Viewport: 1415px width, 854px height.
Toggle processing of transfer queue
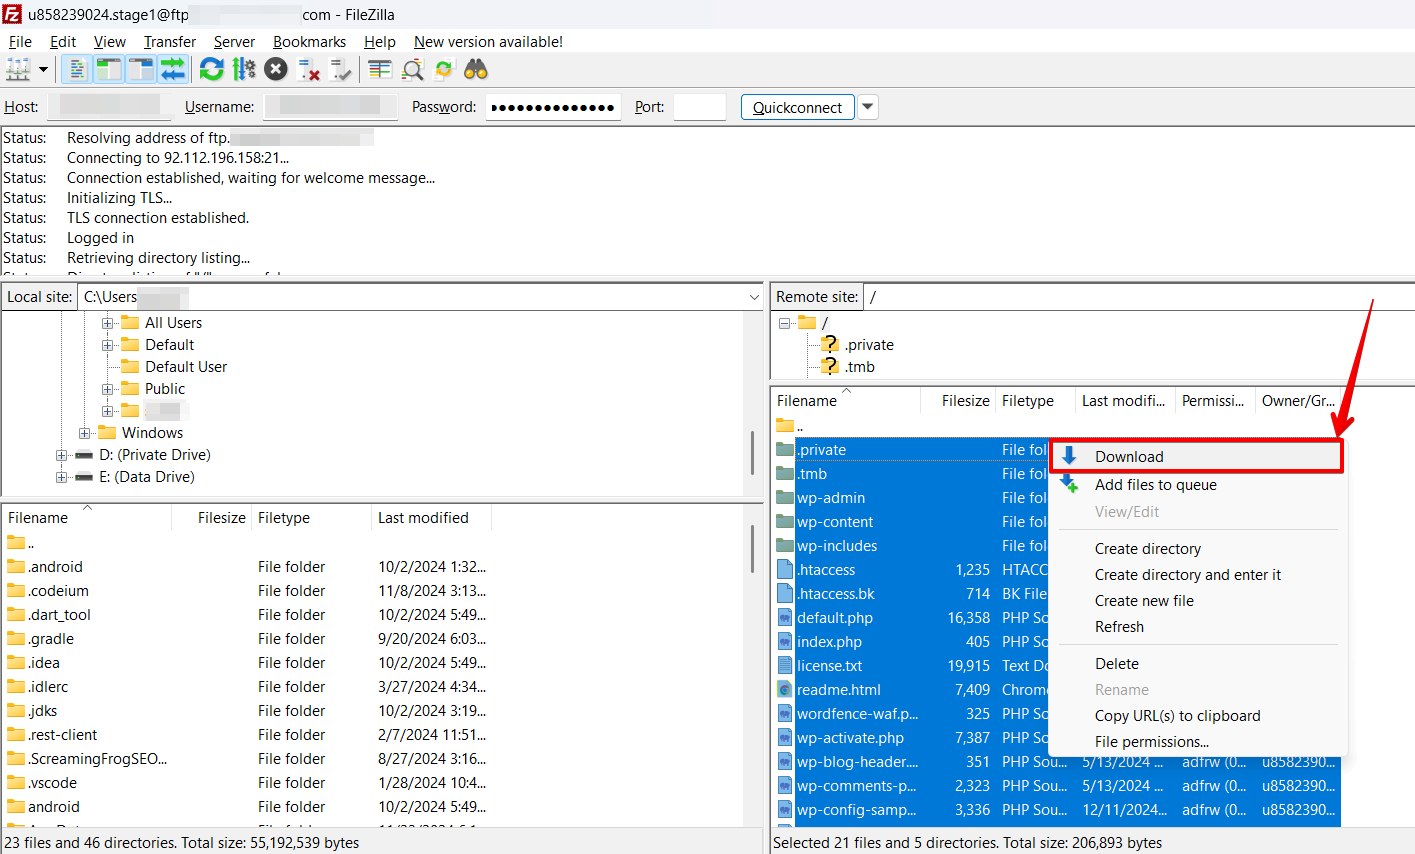[x=244, y=69]
